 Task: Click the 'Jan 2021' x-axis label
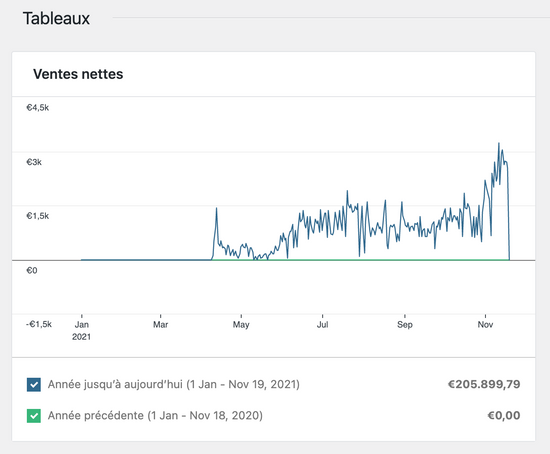[x=81, y=331]
